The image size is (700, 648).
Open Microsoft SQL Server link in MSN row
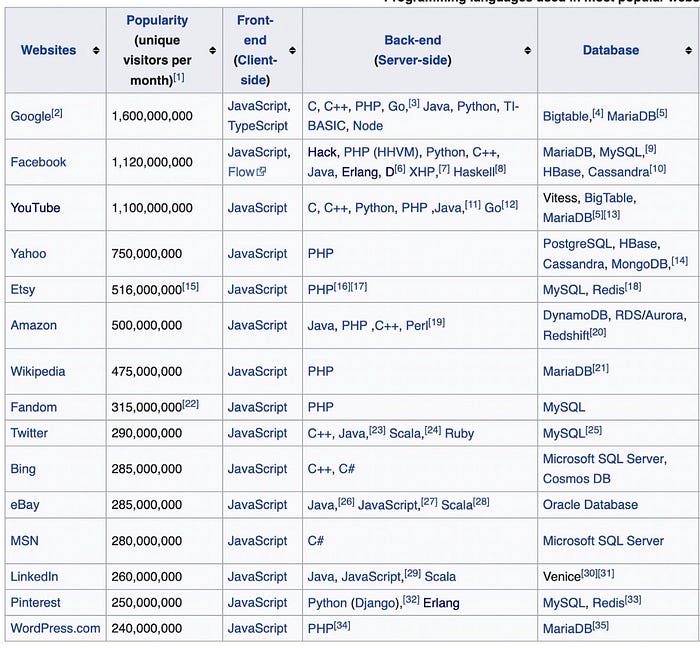click(603, 541)
